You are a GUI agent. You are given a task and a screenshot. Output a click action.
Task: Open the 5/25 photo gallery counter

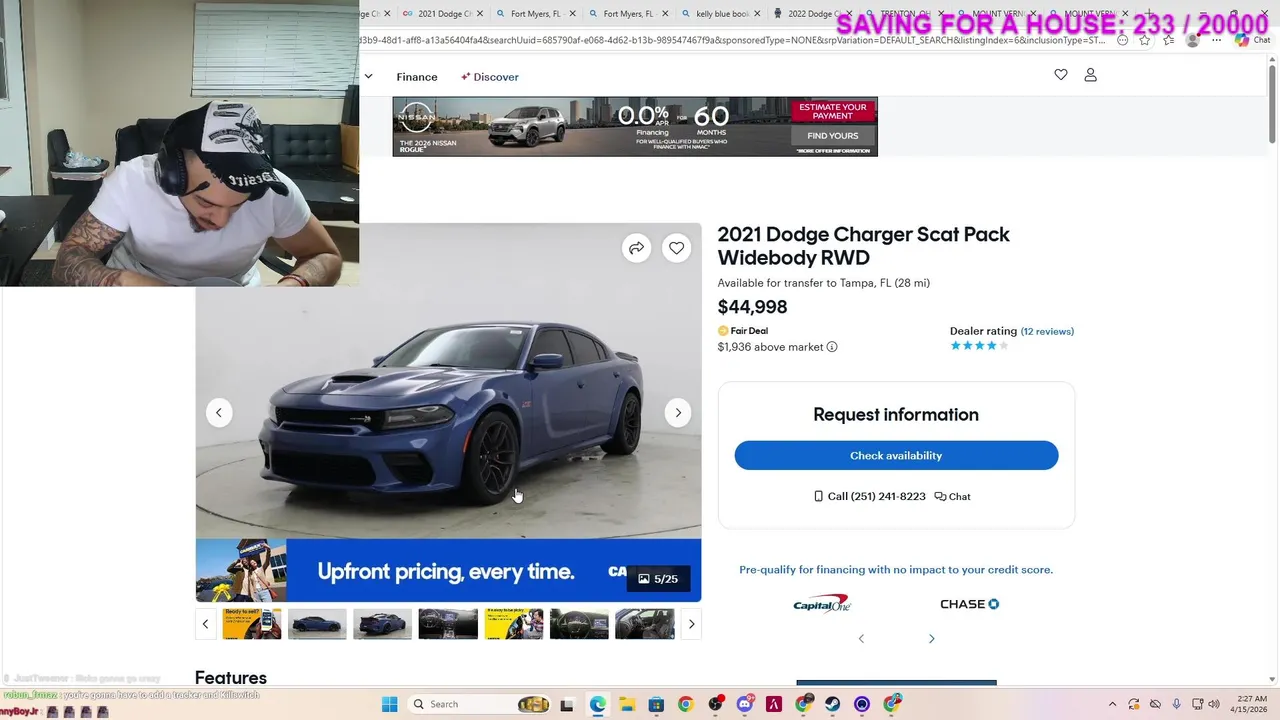(x=658, y=578)
